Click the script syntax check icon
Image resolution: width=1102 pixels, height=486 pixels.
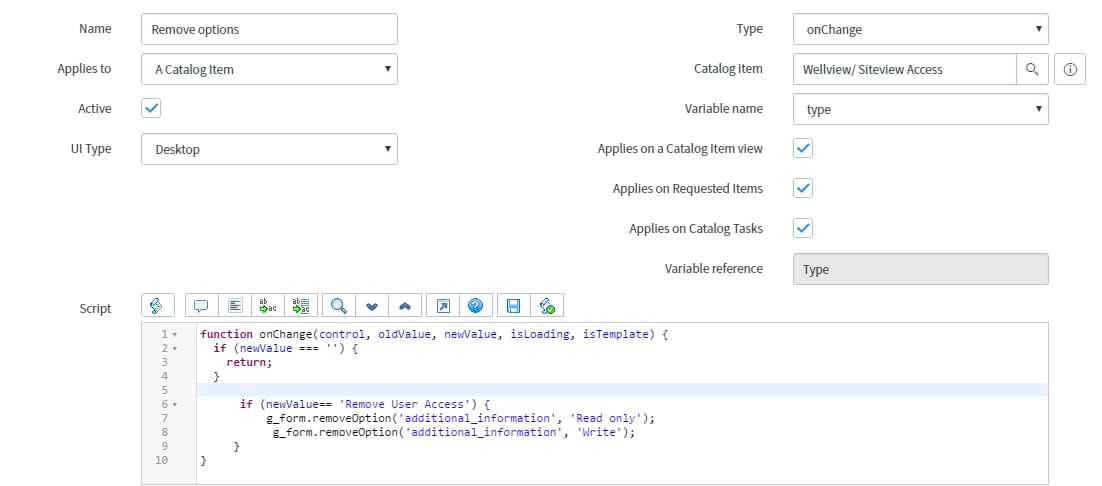click(x=547, y=306)
